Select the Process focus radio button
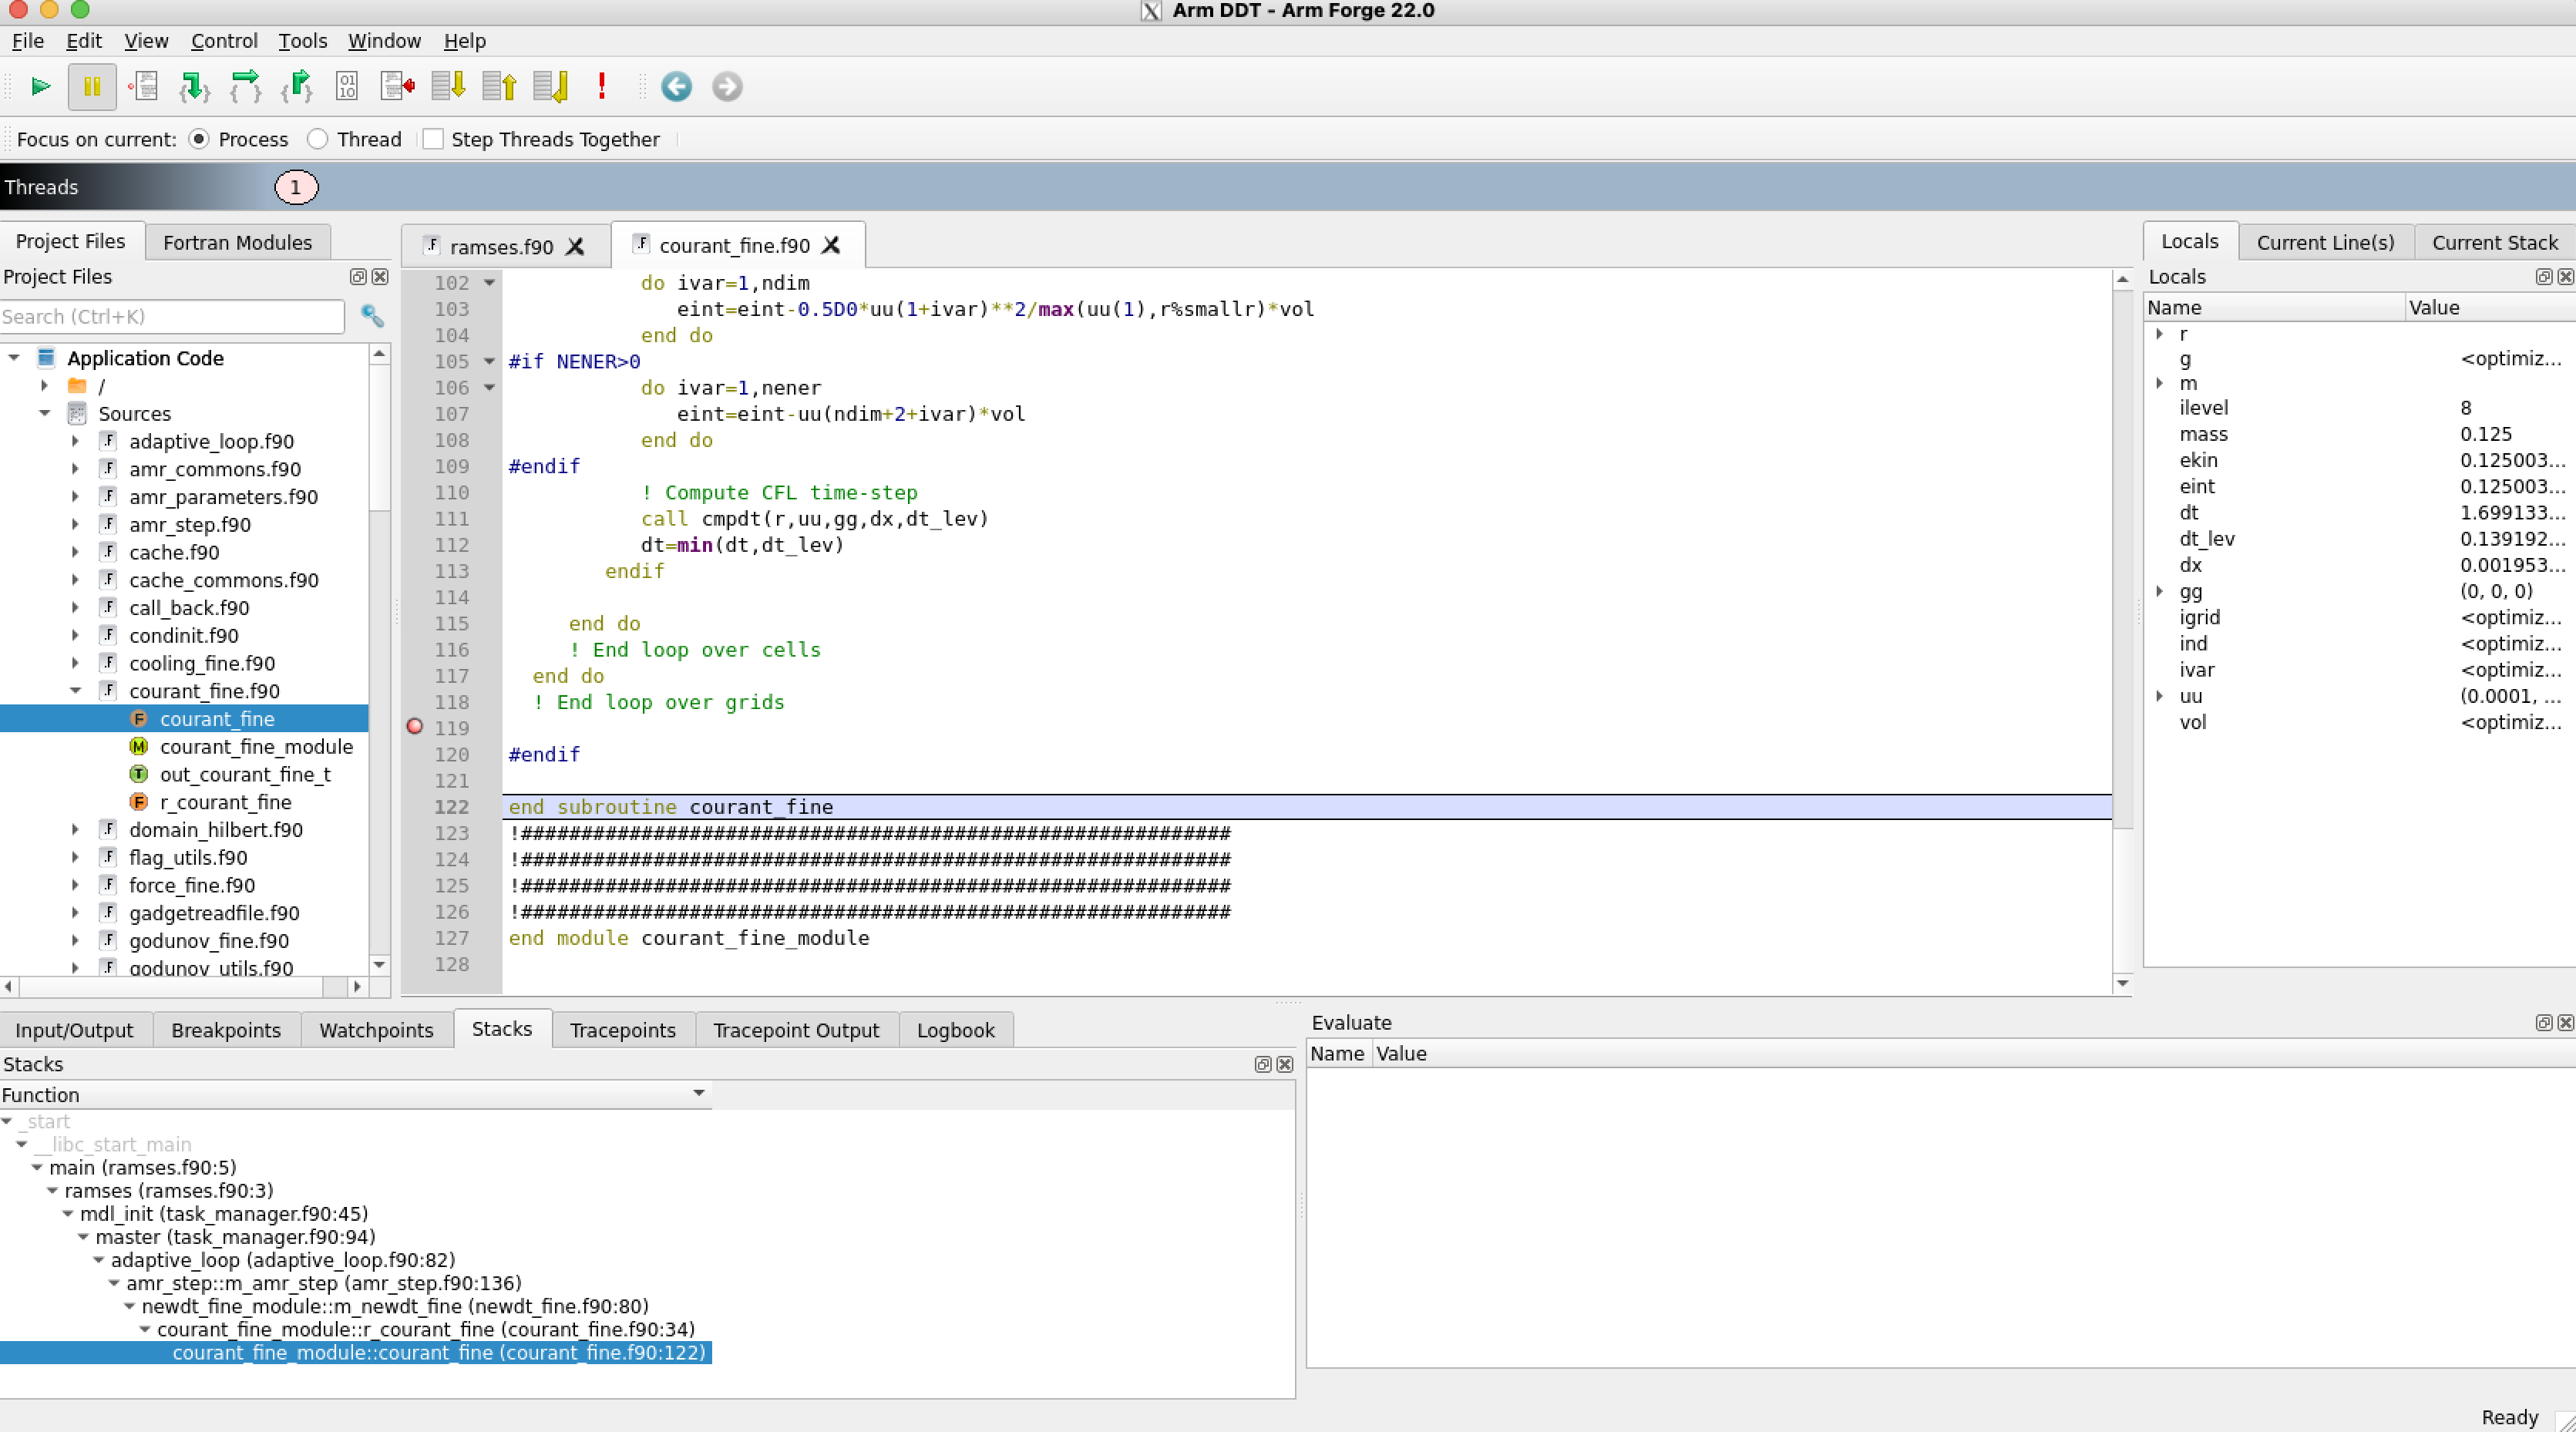 (199, 139)
